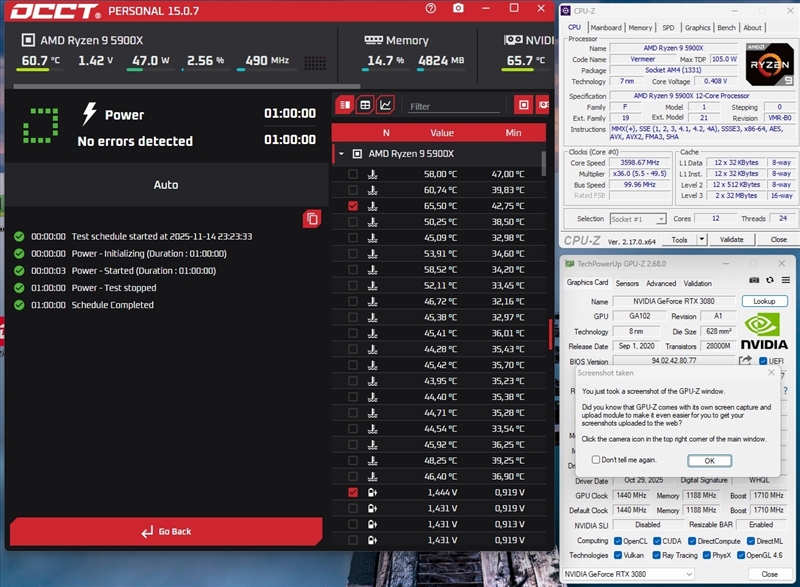800x587 pixels.
Task: Open the Sensors tab in GPU-Z
Action: coord(627,283)
